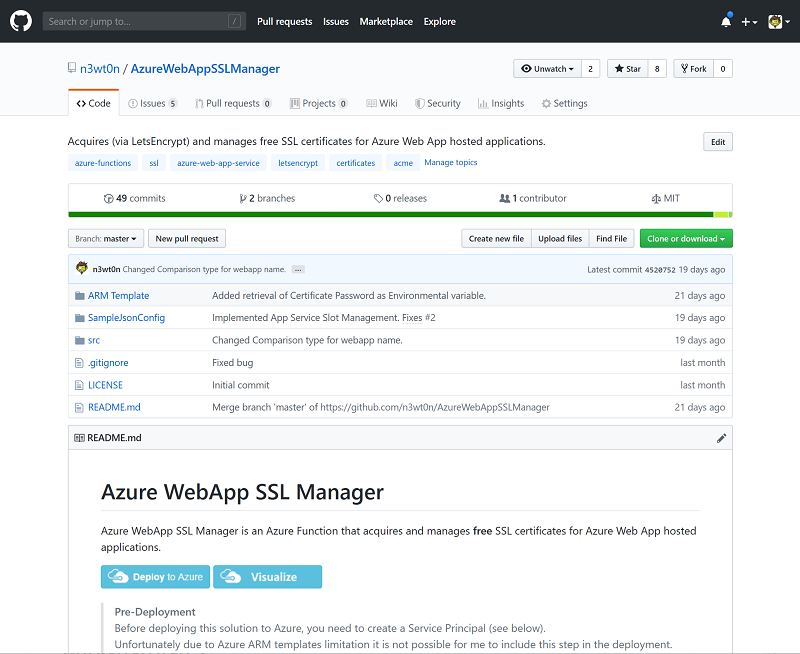Open the notifications bell
The image size is (800, 654).
726,21
